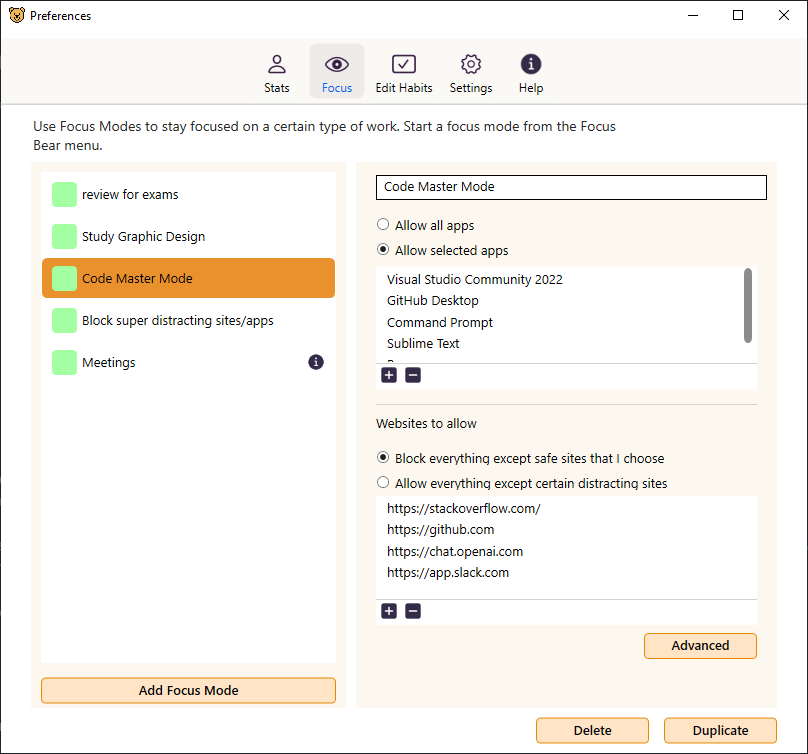
Task: Select the Meetings focus mode
Action: [189, 362]
